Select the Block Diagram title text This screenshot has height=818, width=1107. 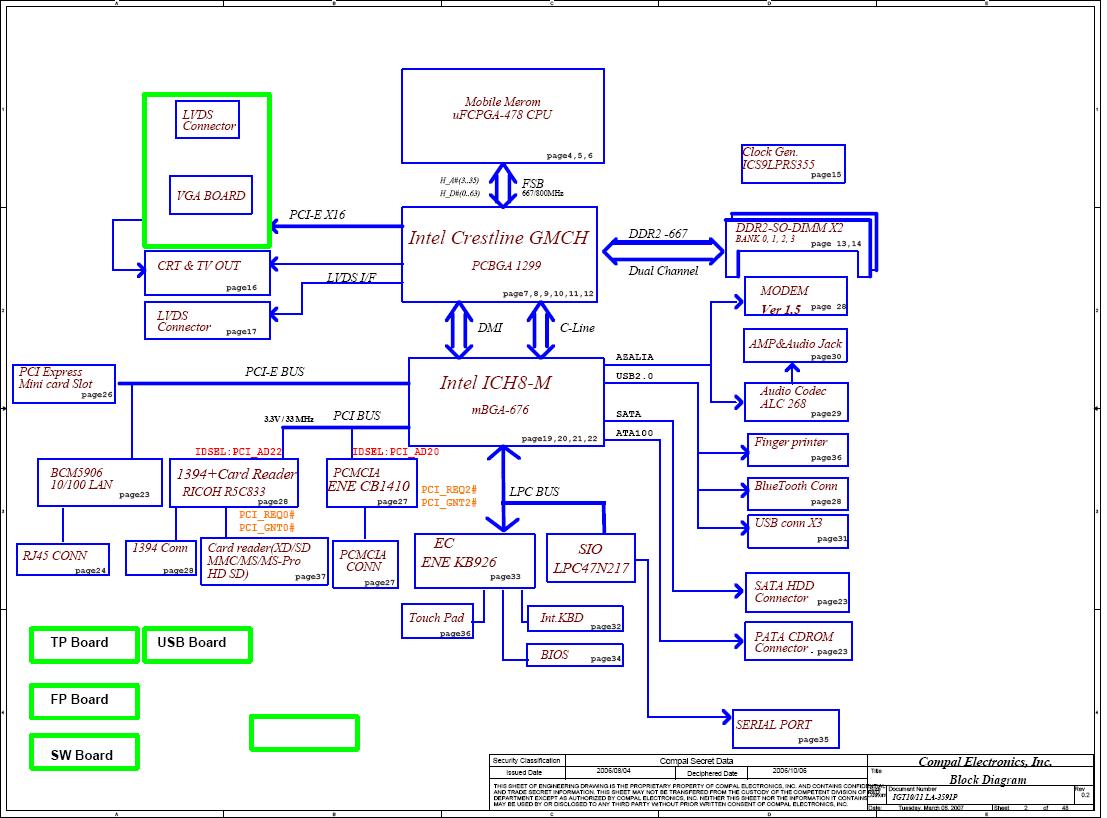coord(988,779)
